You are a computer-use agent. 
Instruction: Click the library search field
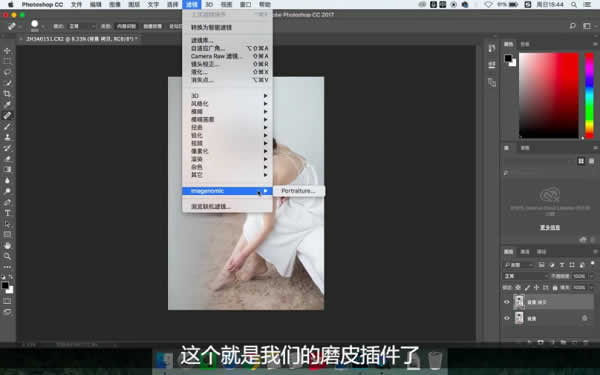pyautogui.click(x=549, y=173)
